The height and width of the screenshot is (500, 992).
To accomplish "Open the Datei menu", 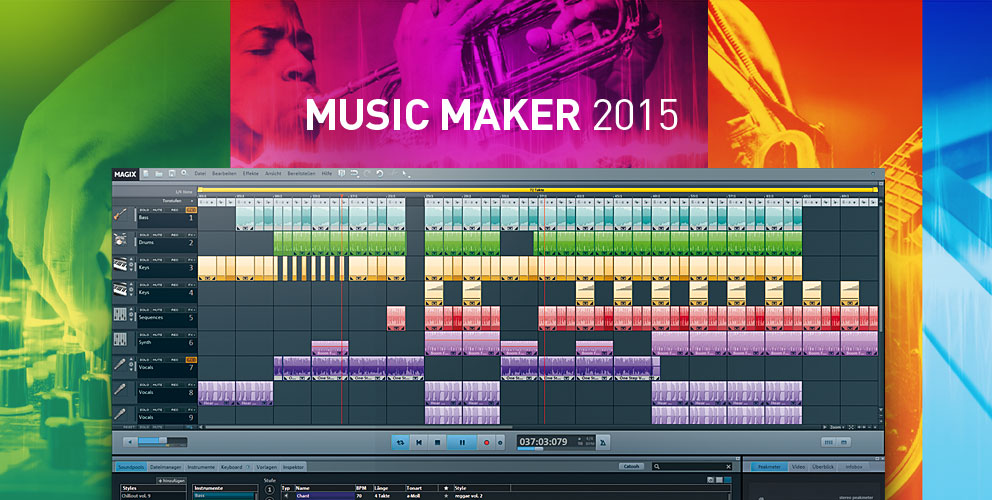I will (201, 173).
